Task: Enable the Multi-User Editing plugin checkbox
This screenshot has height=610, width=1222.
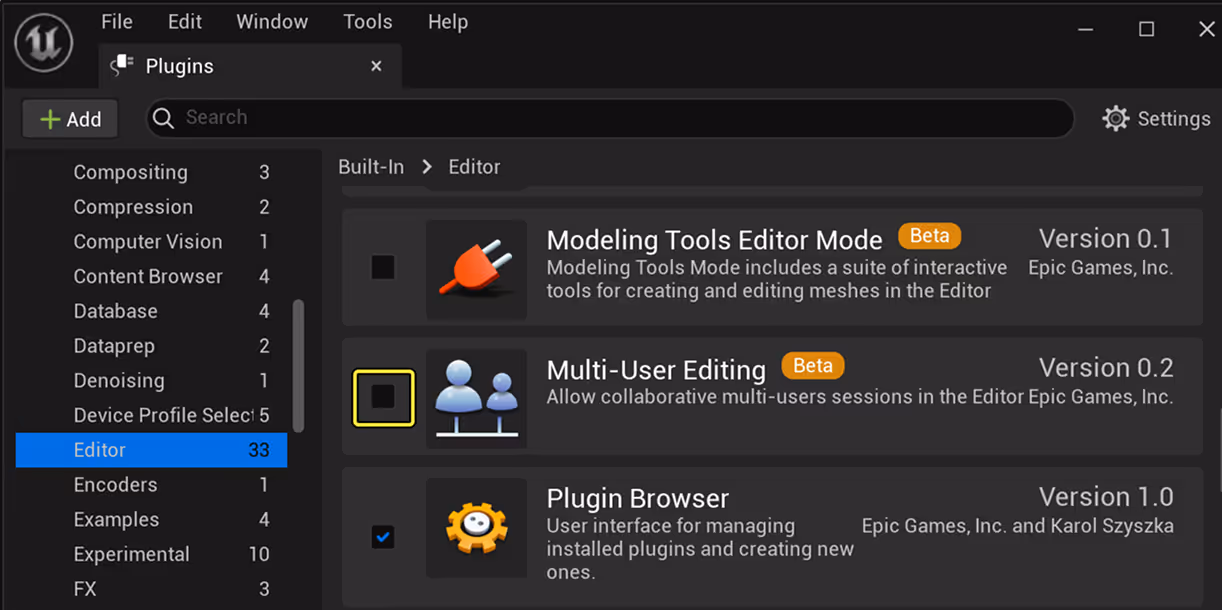Action: 383,397
